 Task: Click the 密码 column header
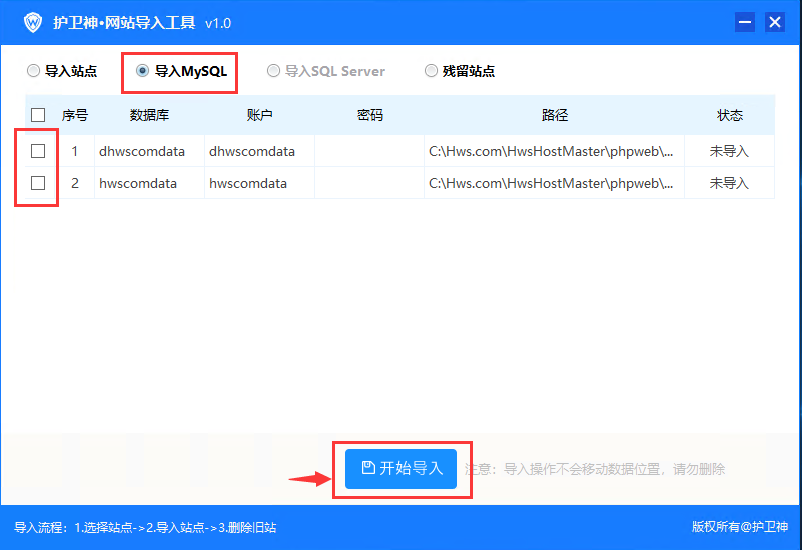369,115
